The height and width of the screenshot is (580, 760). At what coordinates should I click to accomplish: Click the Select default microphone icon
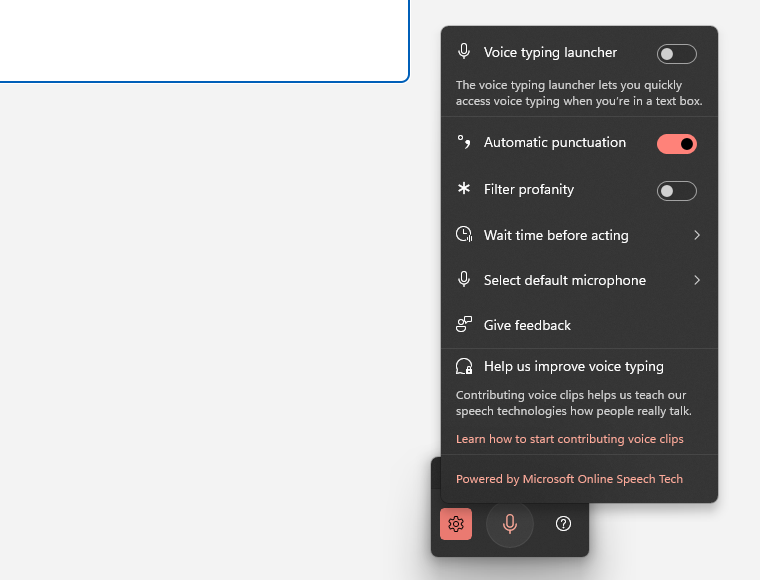[x=464, y=280]
